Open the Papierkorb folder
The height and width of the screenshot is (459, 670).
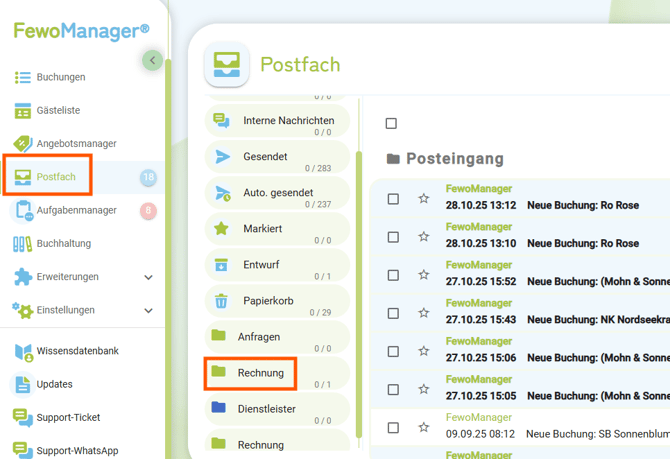coord(277,301)
